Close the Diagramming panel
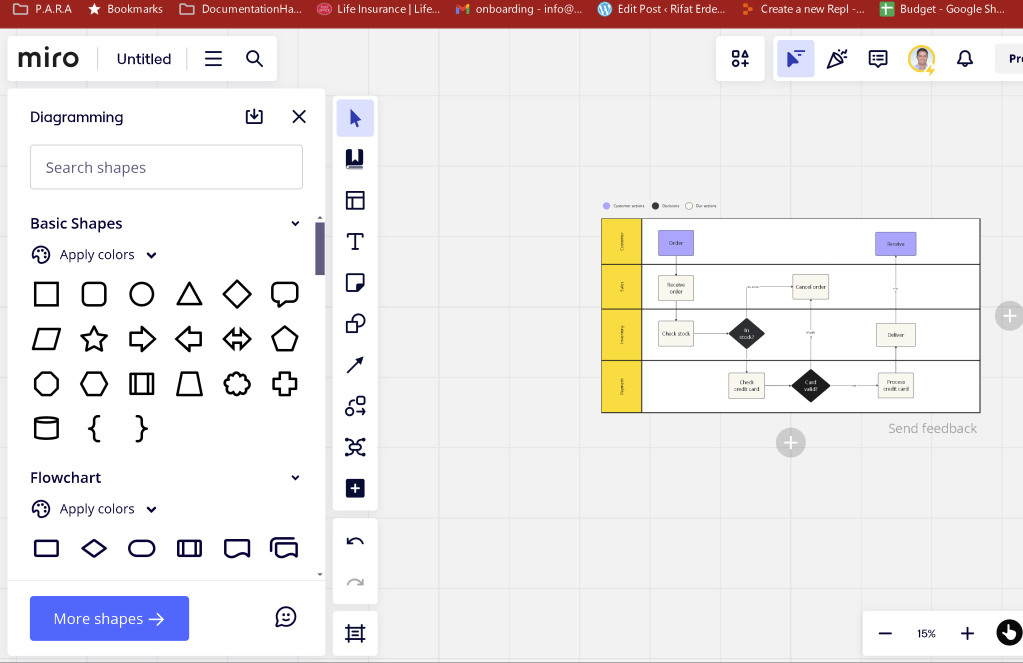The width and height of the screenshot is (1023, 663). pyautogui.click(x=299, y=117)
